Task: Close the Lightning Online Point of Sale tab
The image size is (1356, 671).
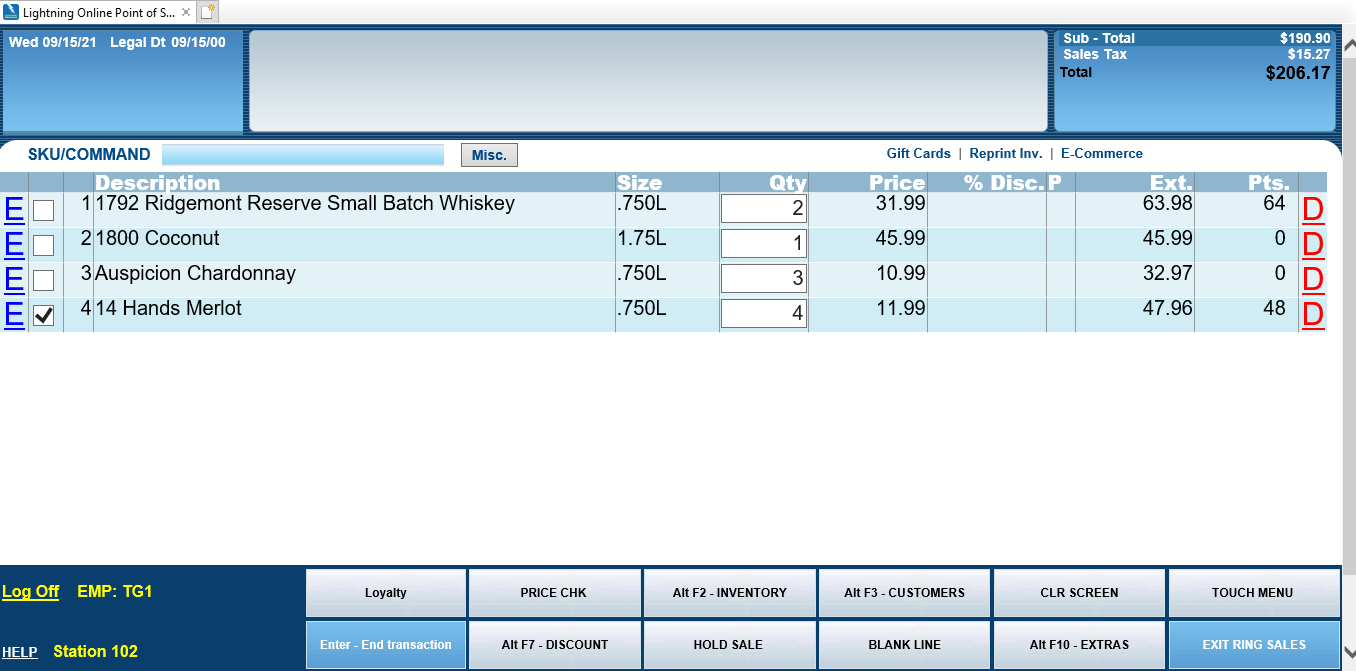Action: pyautogui.click(x=186, y=13)
